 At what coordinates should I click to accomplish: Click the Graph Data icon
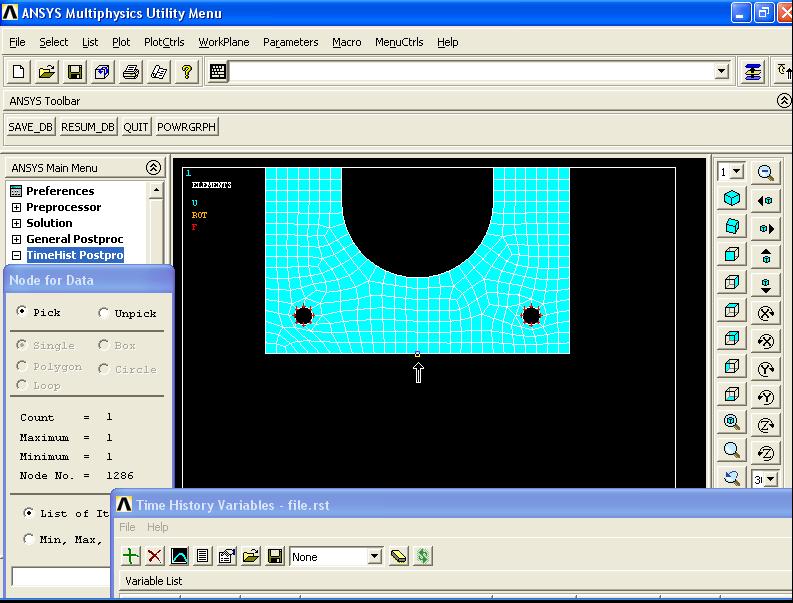pos(179,556)
